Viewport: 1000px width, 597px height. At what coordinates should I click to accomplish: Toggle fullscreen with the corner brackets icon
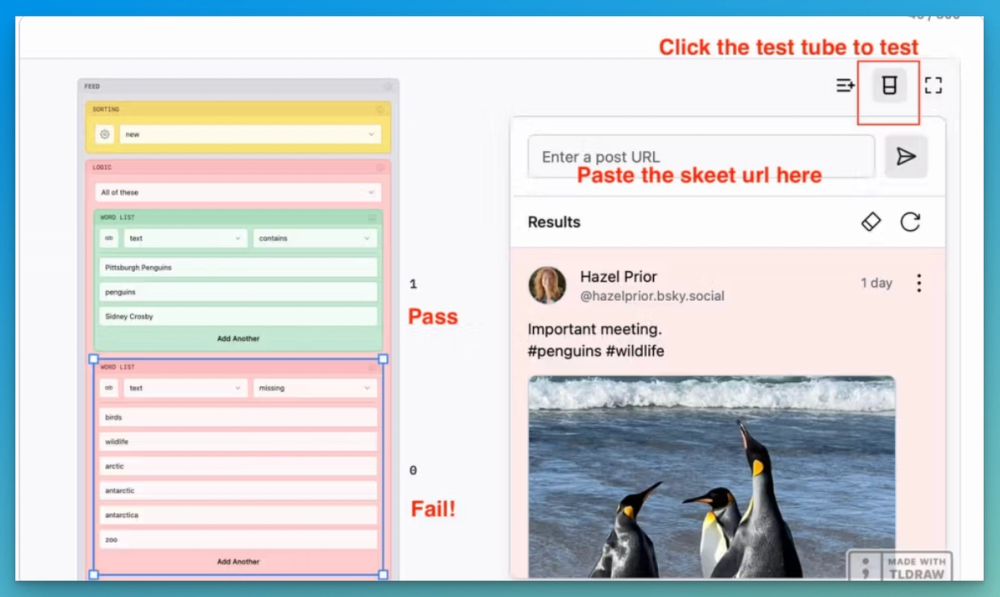933,85
